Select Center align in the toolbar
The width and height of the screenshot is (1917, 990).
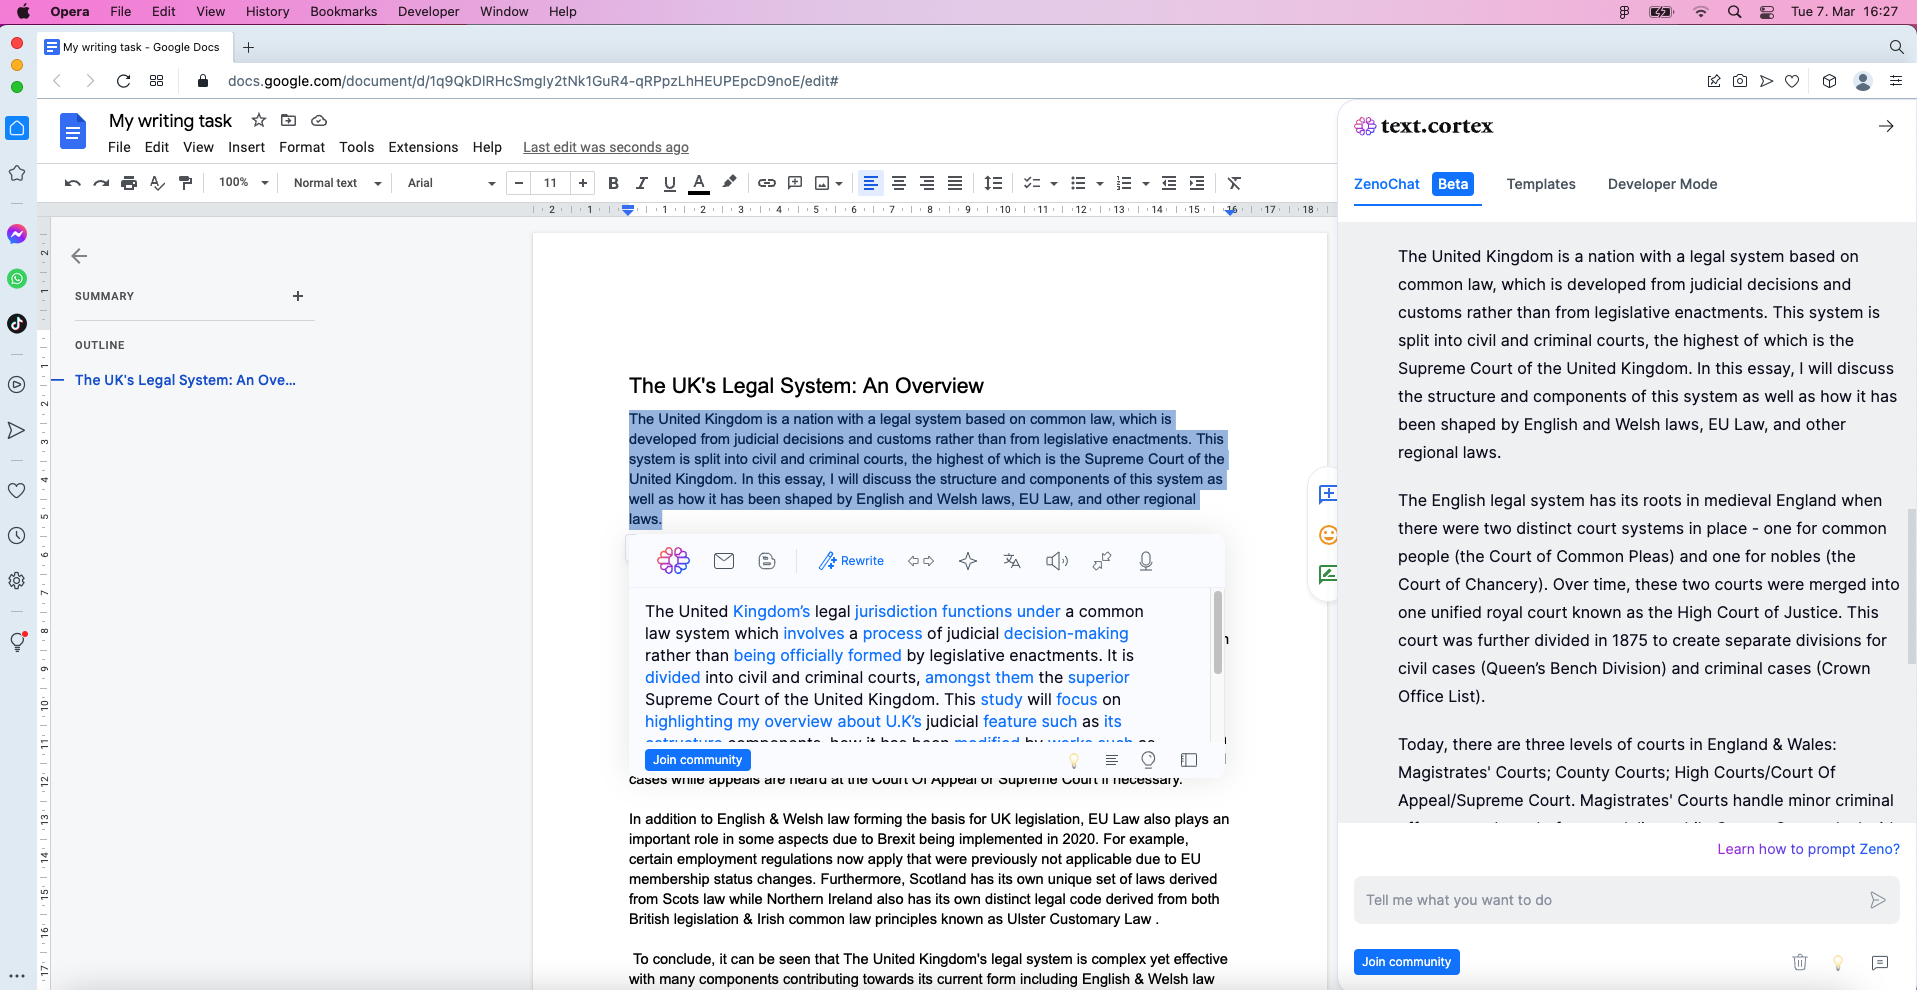click(899, 183)
